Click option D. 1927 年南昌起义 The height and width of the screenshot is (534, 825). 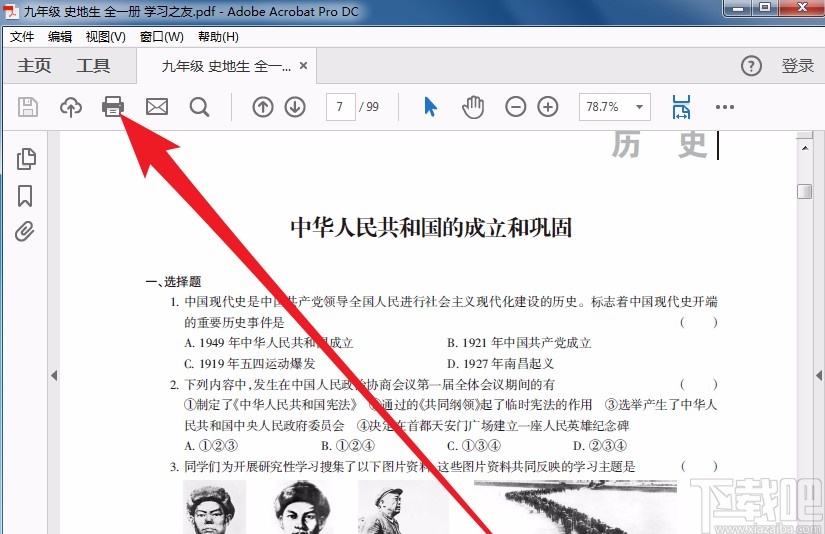pos(500,364)
